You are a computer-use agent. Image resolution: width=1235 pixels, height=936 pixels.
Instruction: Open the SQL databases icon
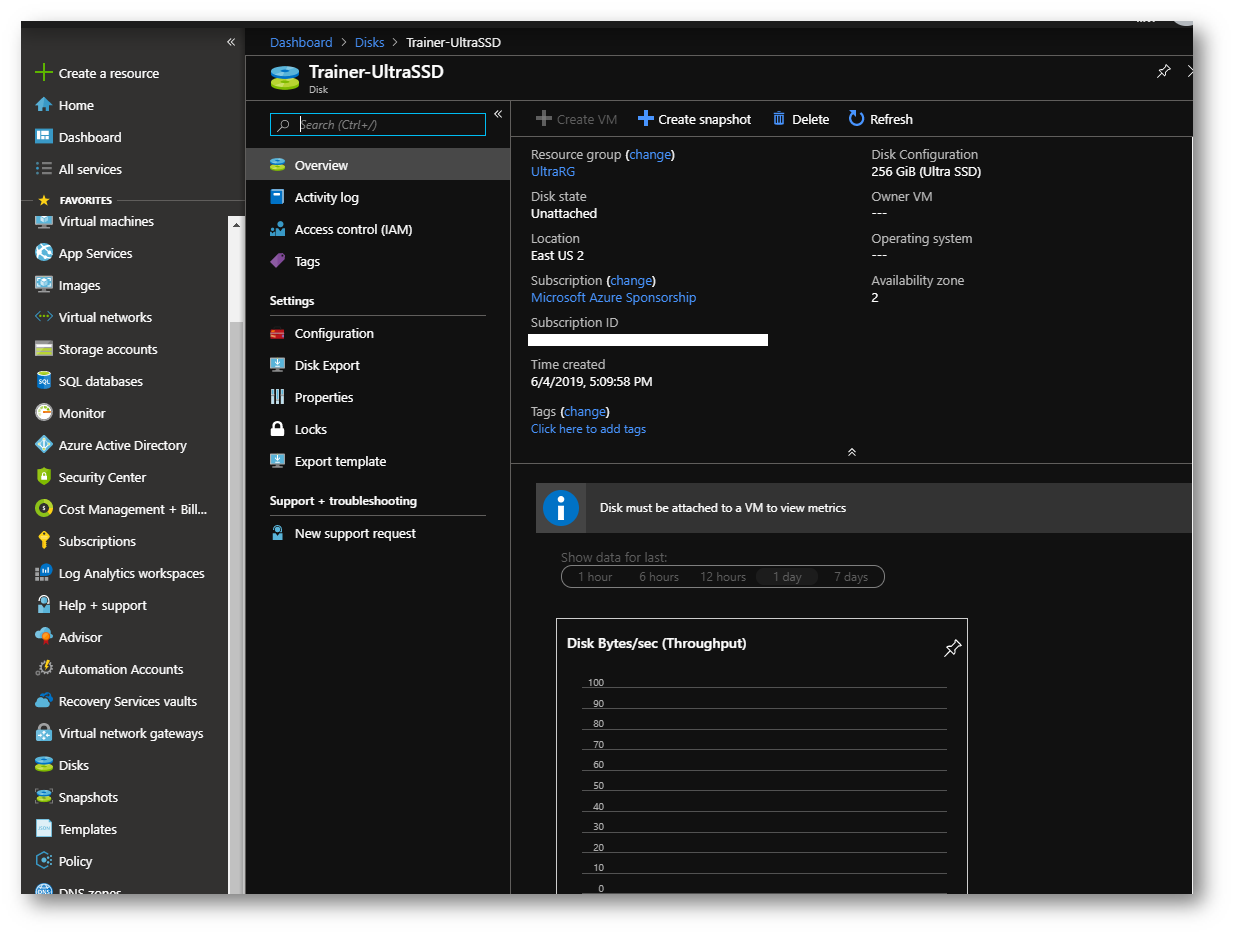pyautogui.click(x=43, y=381)
